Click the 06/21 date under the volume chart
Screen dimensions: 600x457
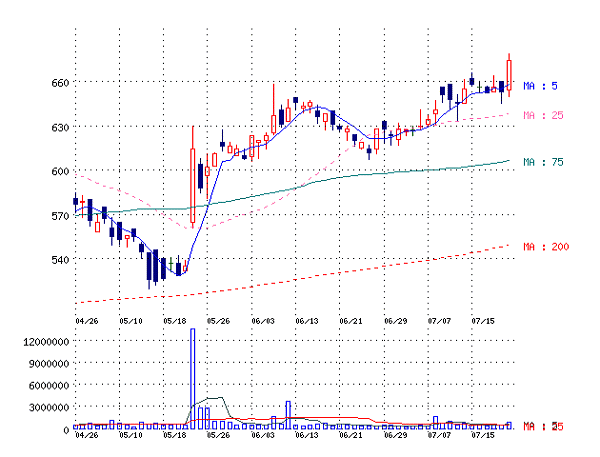[351, 435]
